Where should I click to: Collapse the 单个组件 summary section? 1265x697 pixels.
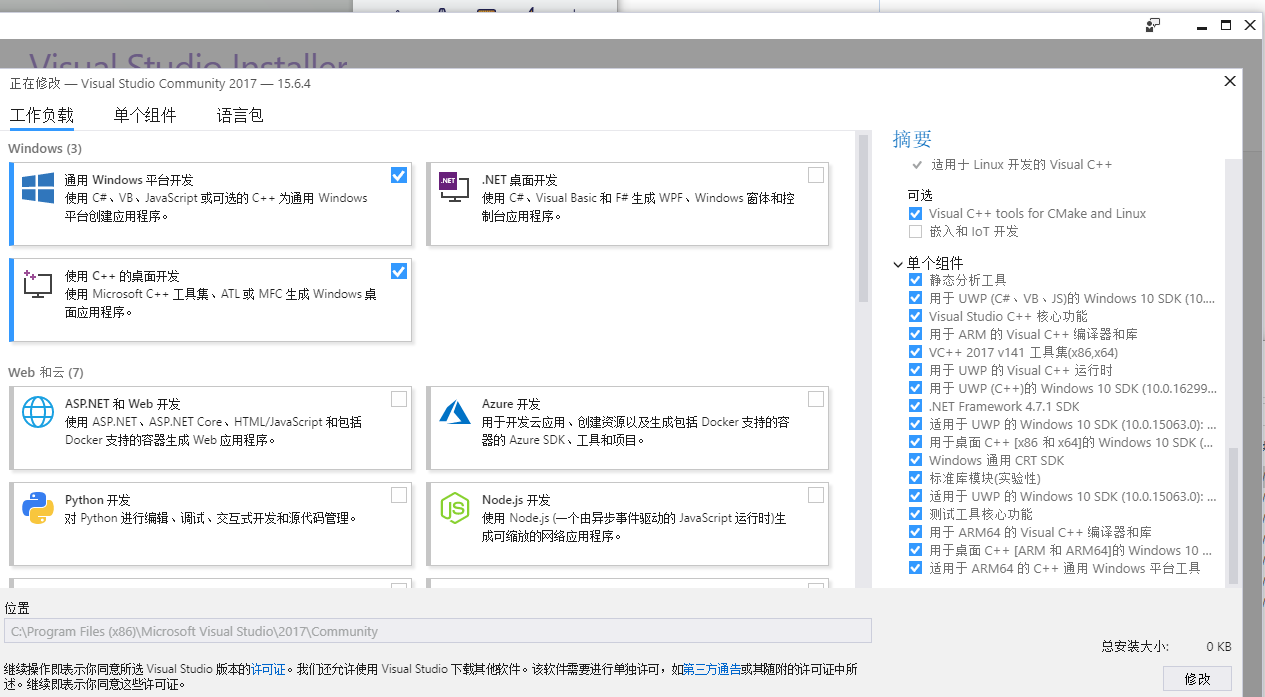click(x=898, y=264)
